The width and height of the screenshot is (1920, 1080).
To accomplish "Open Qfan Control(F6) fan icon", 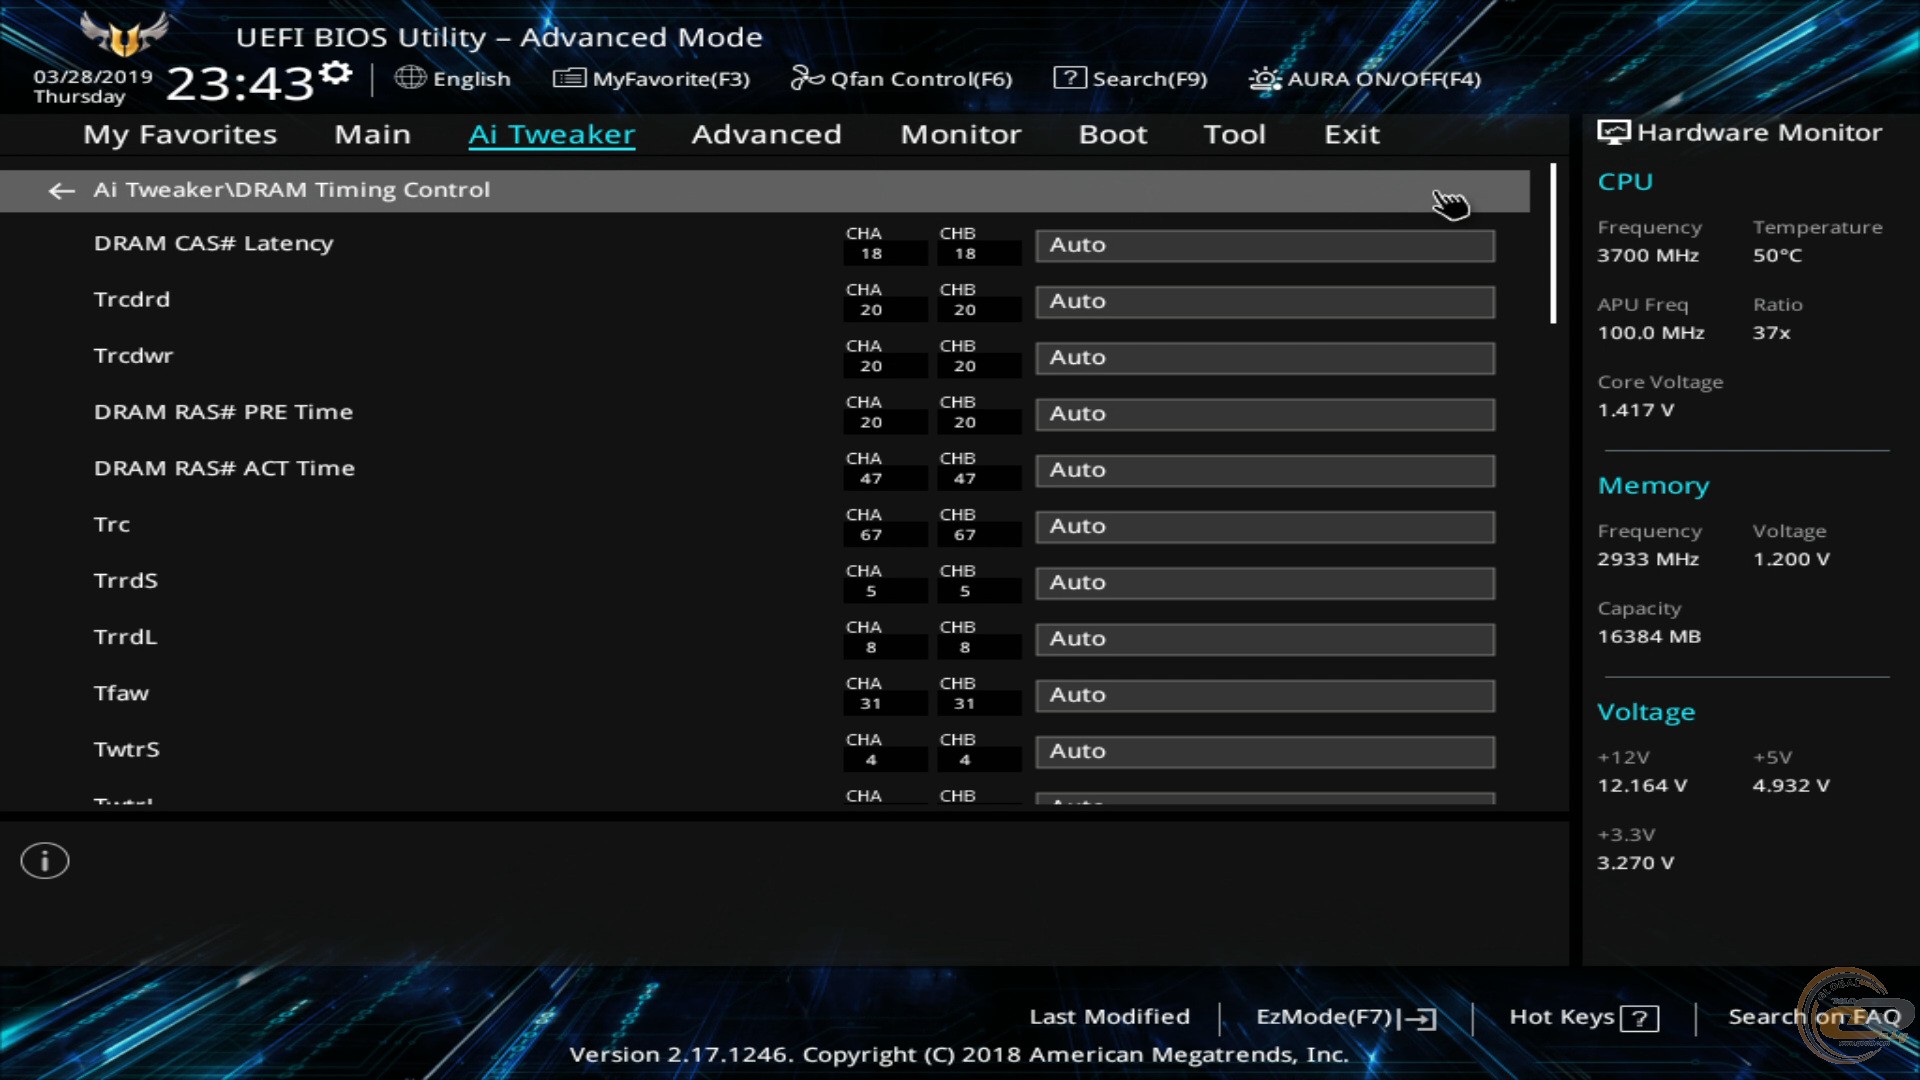I will tap(807, 78).
